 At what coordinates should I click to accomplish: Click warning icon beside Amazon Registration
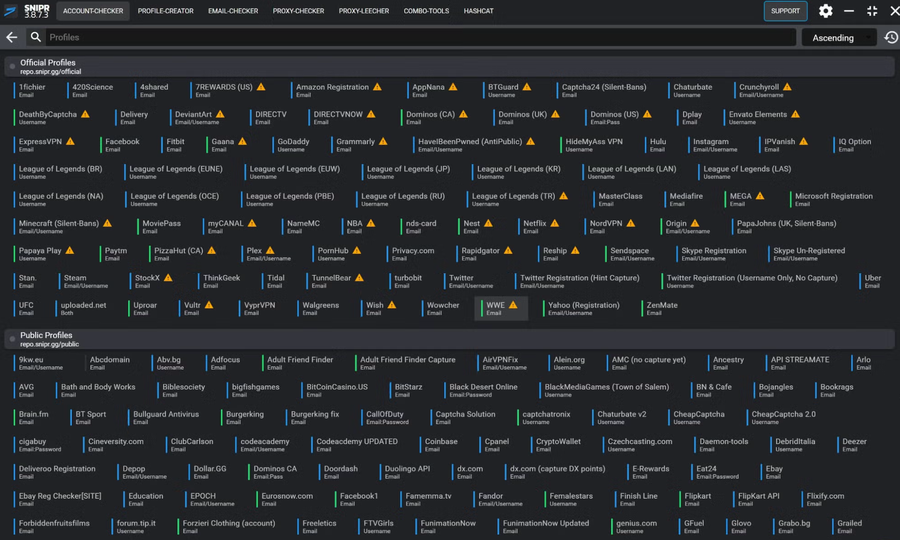pos(377,87)
